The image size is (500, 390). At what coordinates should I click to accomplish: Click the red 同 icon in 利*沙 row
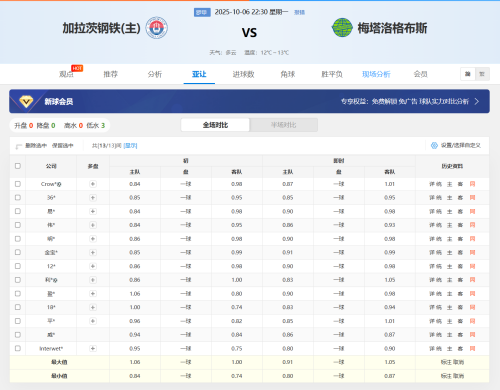pos(472,280)
